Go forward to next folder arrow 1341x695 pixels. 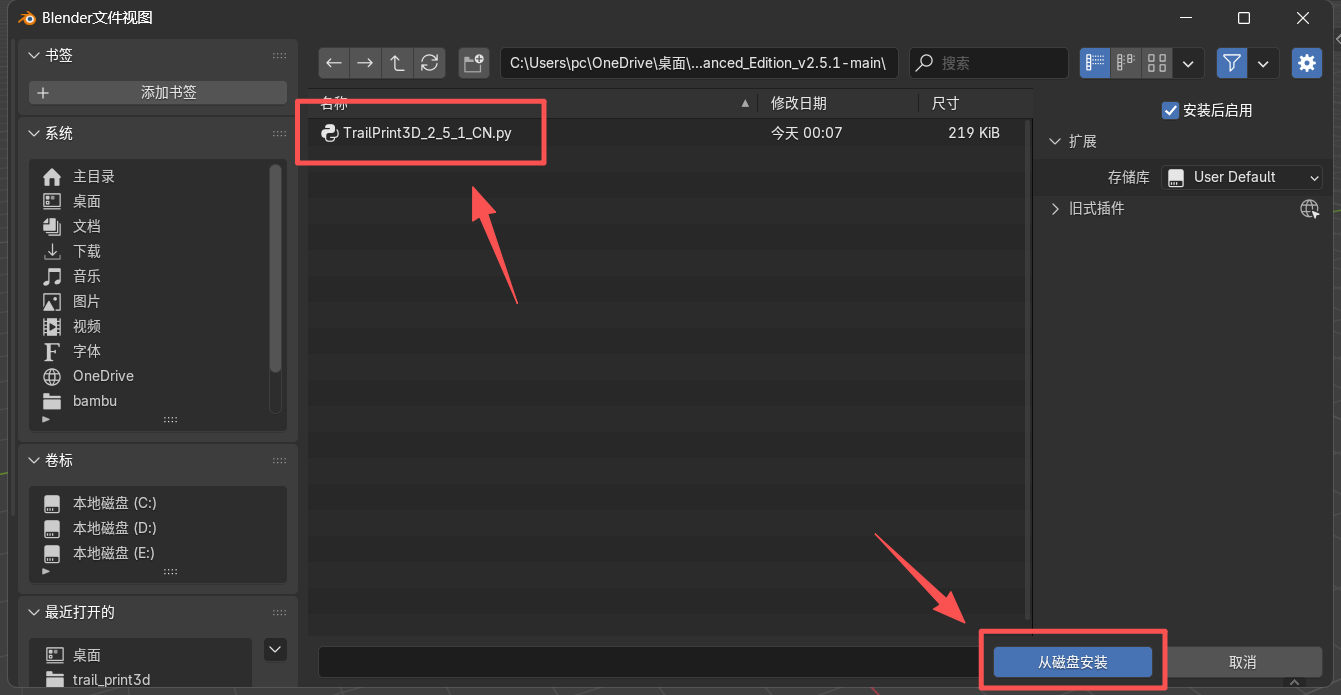[x=366, y=63]
